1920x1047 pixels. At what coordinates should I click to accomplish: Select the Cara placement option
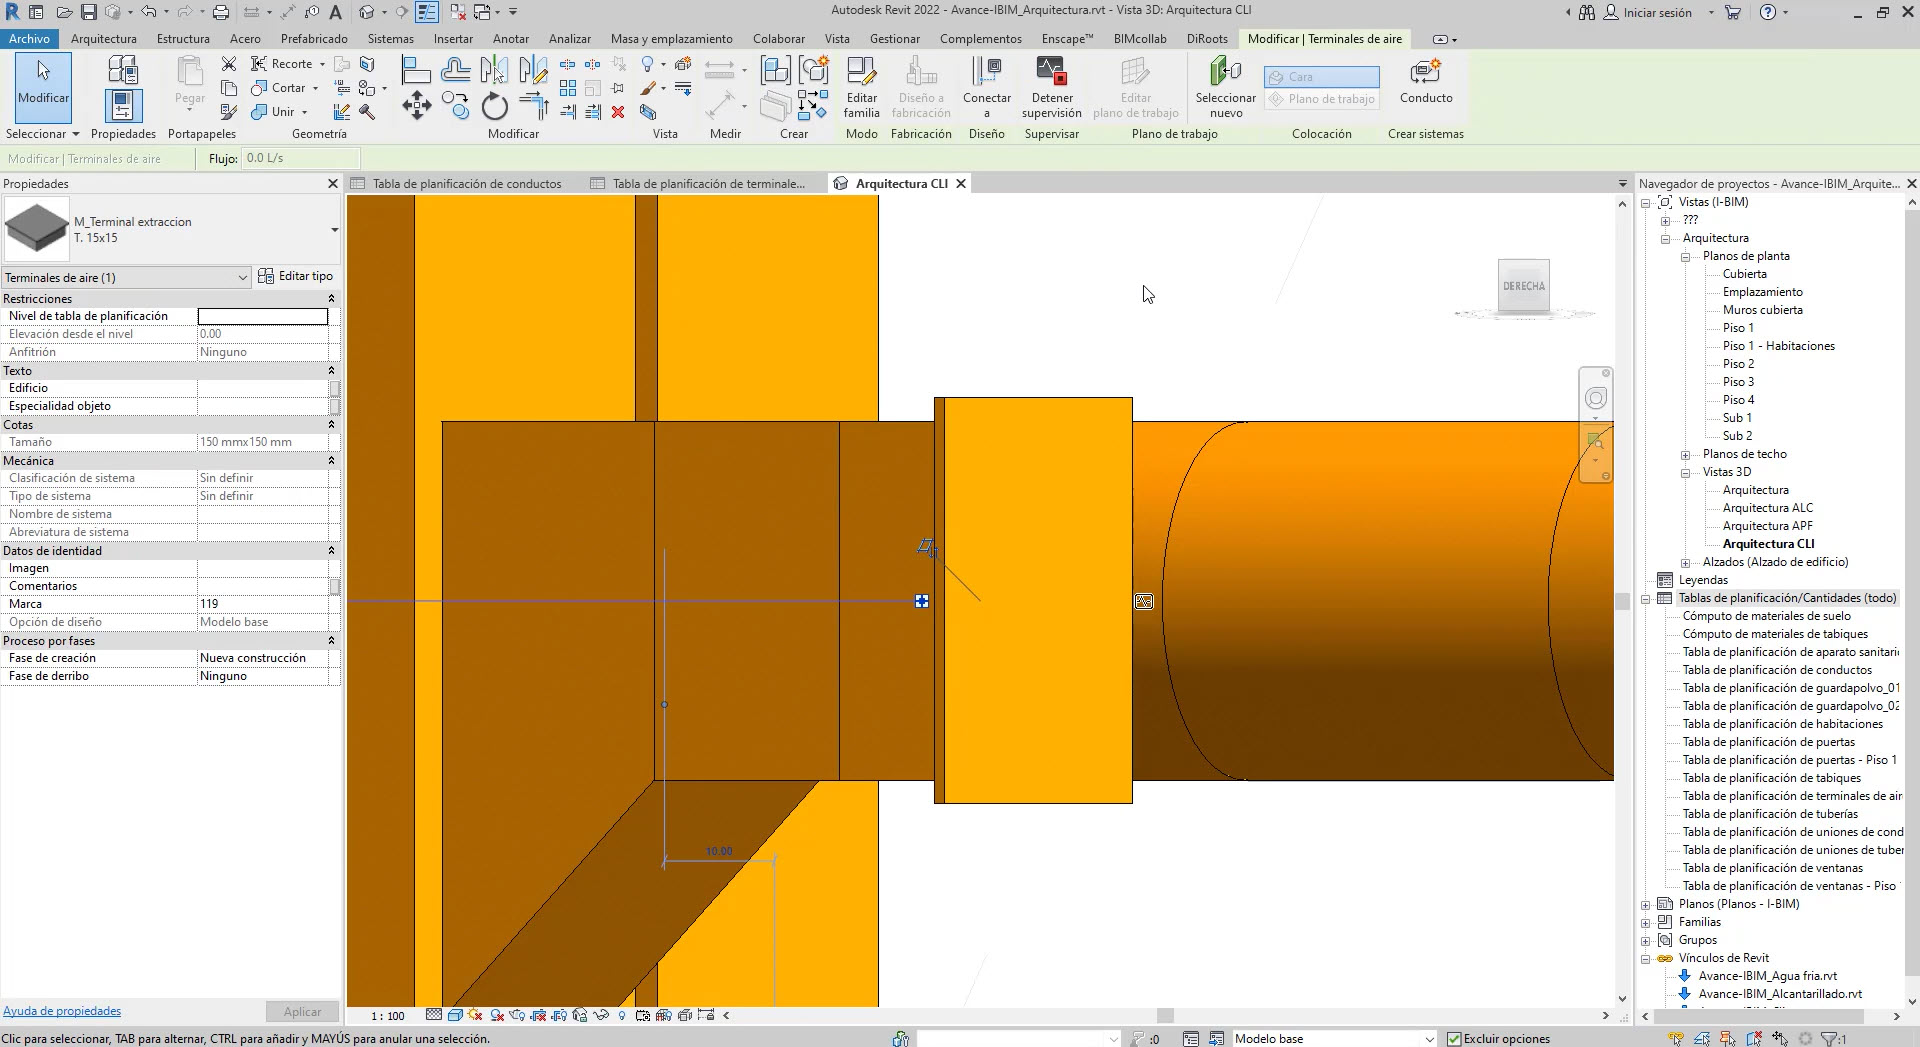pyautogui.click(x=1321, y=77)
